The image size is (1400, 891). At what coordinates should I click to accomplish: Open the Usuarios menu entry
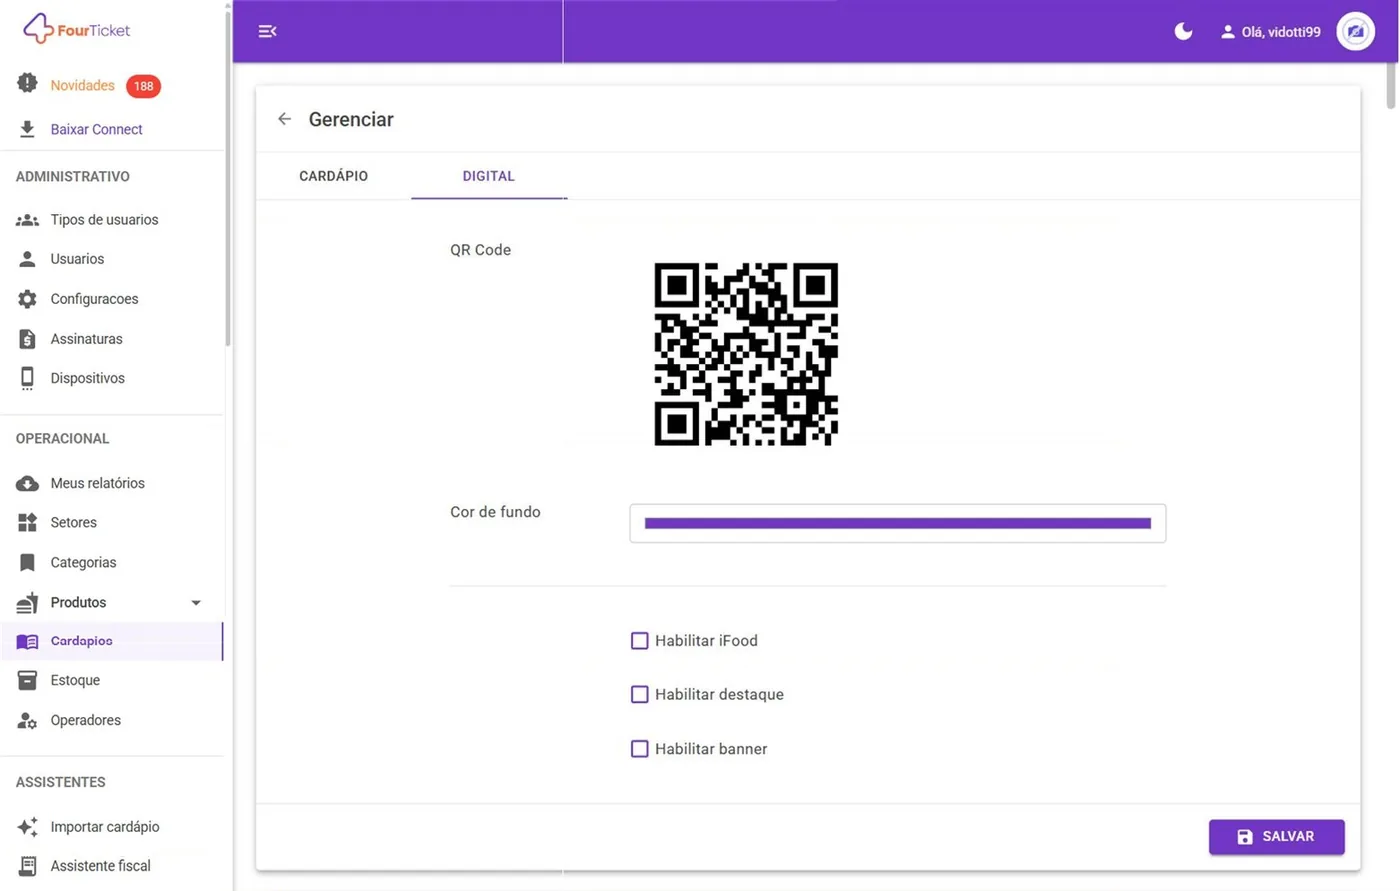(77, 259)
